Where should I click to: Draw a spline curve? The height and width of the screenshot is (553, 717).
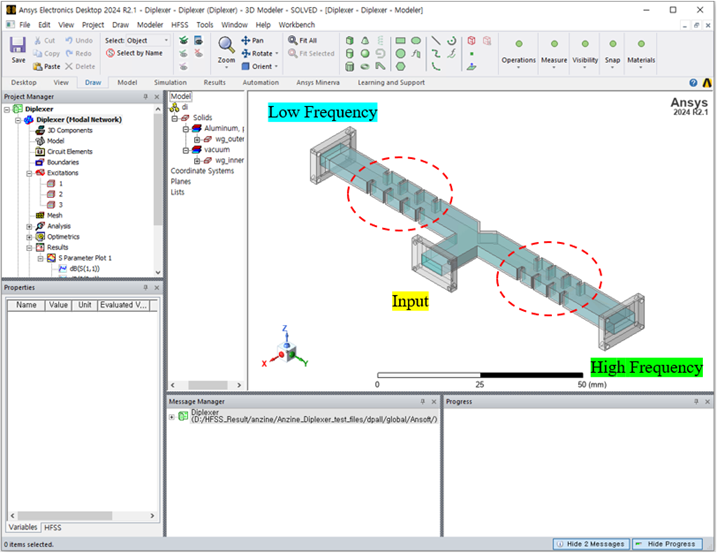pyautogui.click(x=436, y=54)
